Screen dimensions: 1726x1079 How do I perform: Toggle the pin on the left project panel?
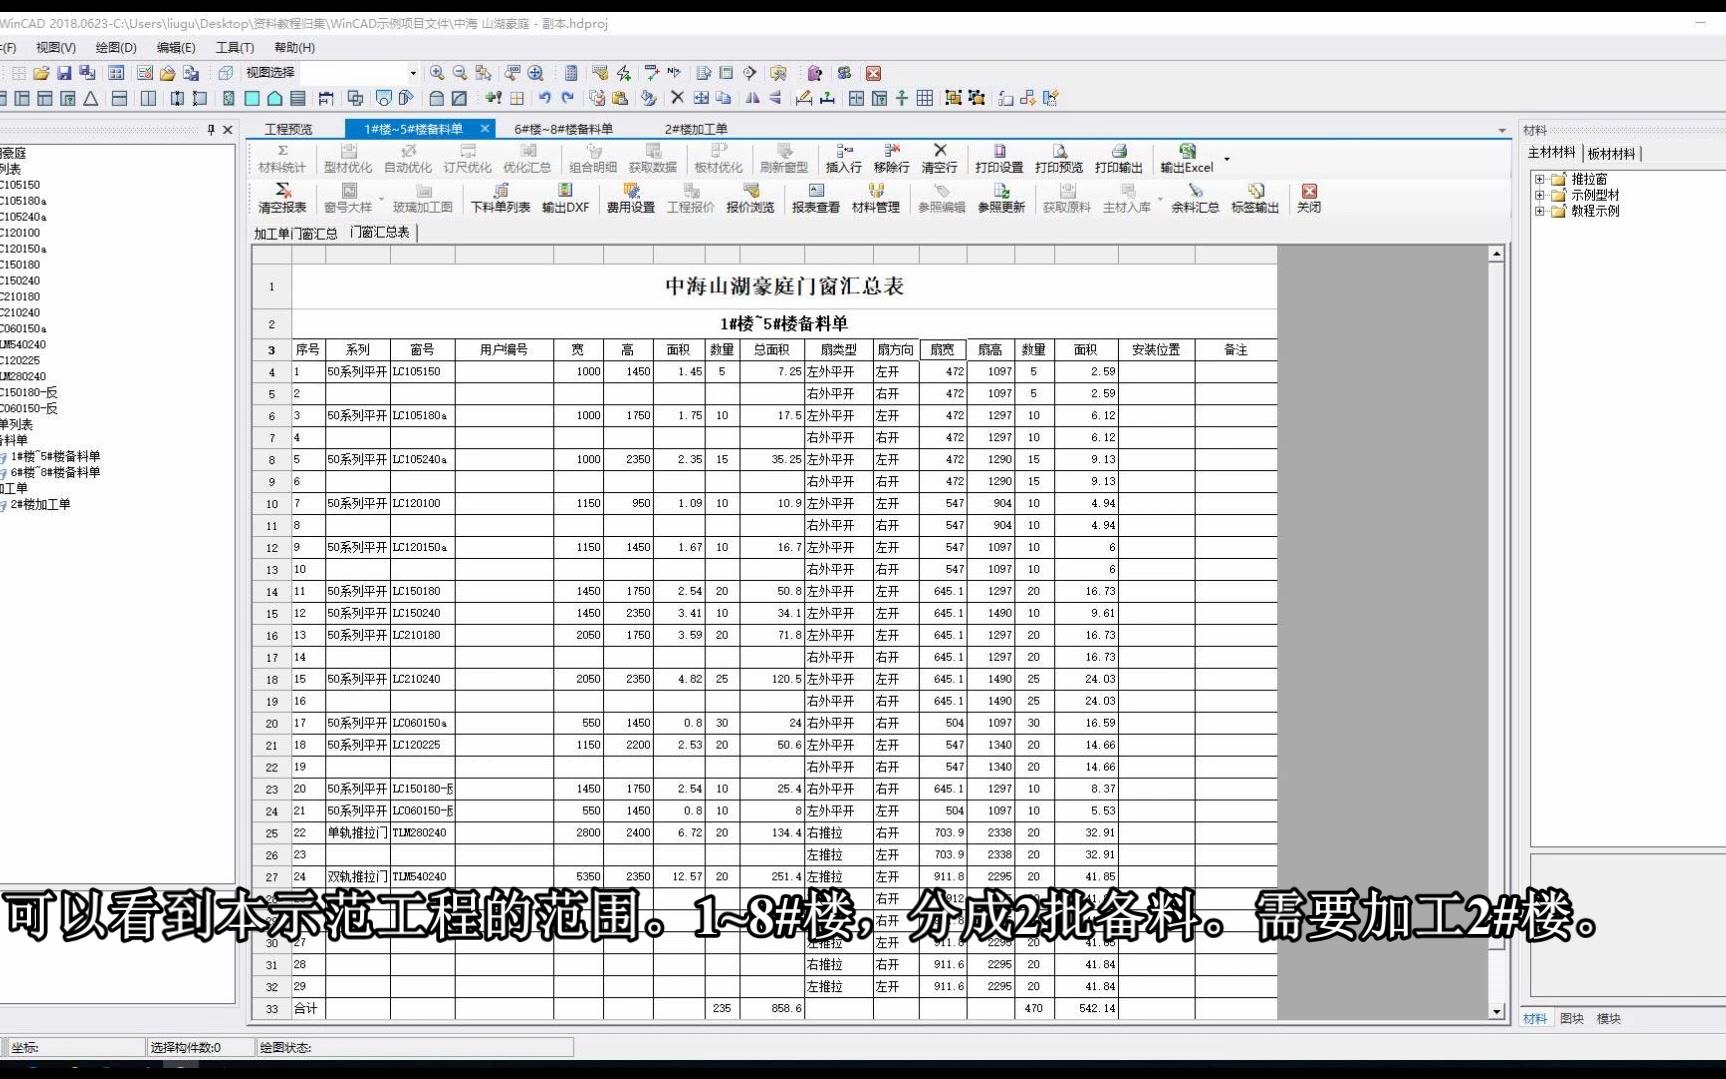(x=211, y=130)
